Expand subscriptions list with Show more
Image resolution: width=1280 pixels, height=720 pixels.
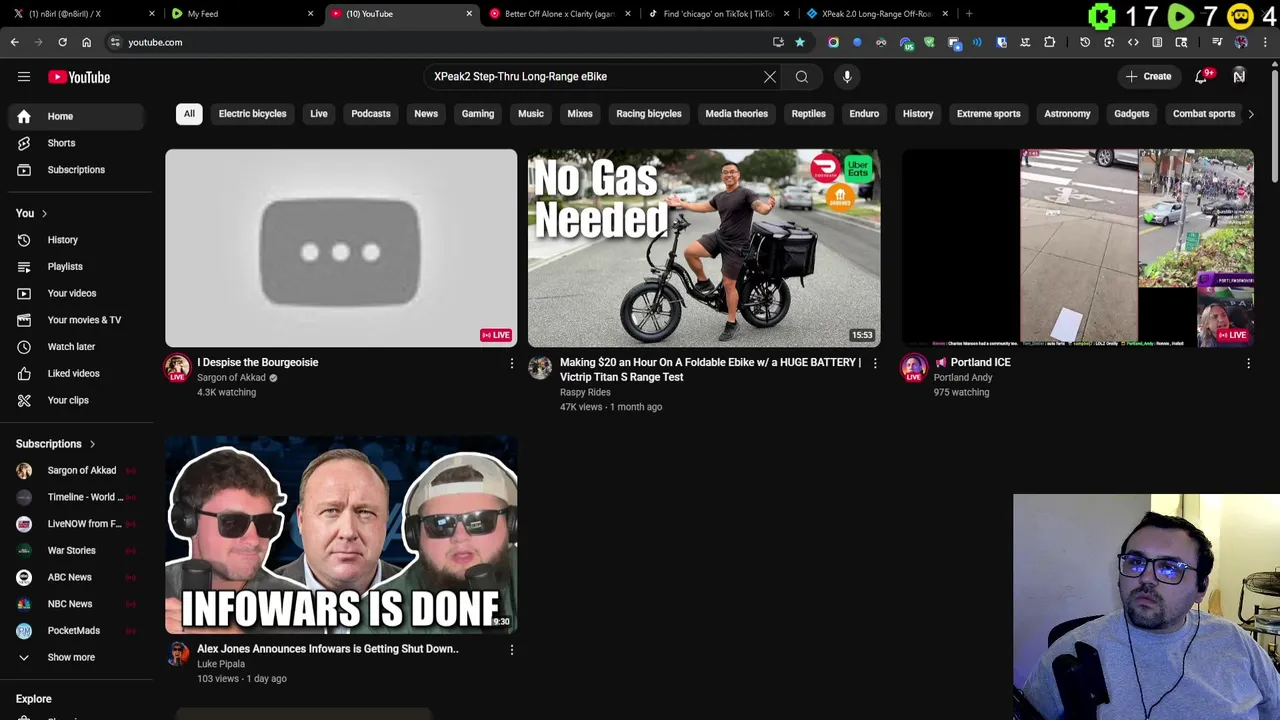click(x=78, y=657)
